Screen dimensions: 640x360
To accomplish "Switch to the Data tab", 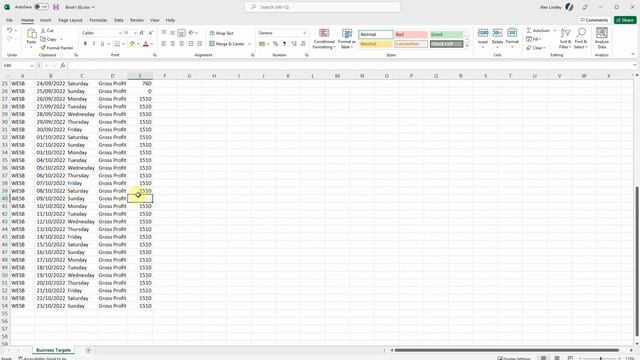I will [119, 20].
